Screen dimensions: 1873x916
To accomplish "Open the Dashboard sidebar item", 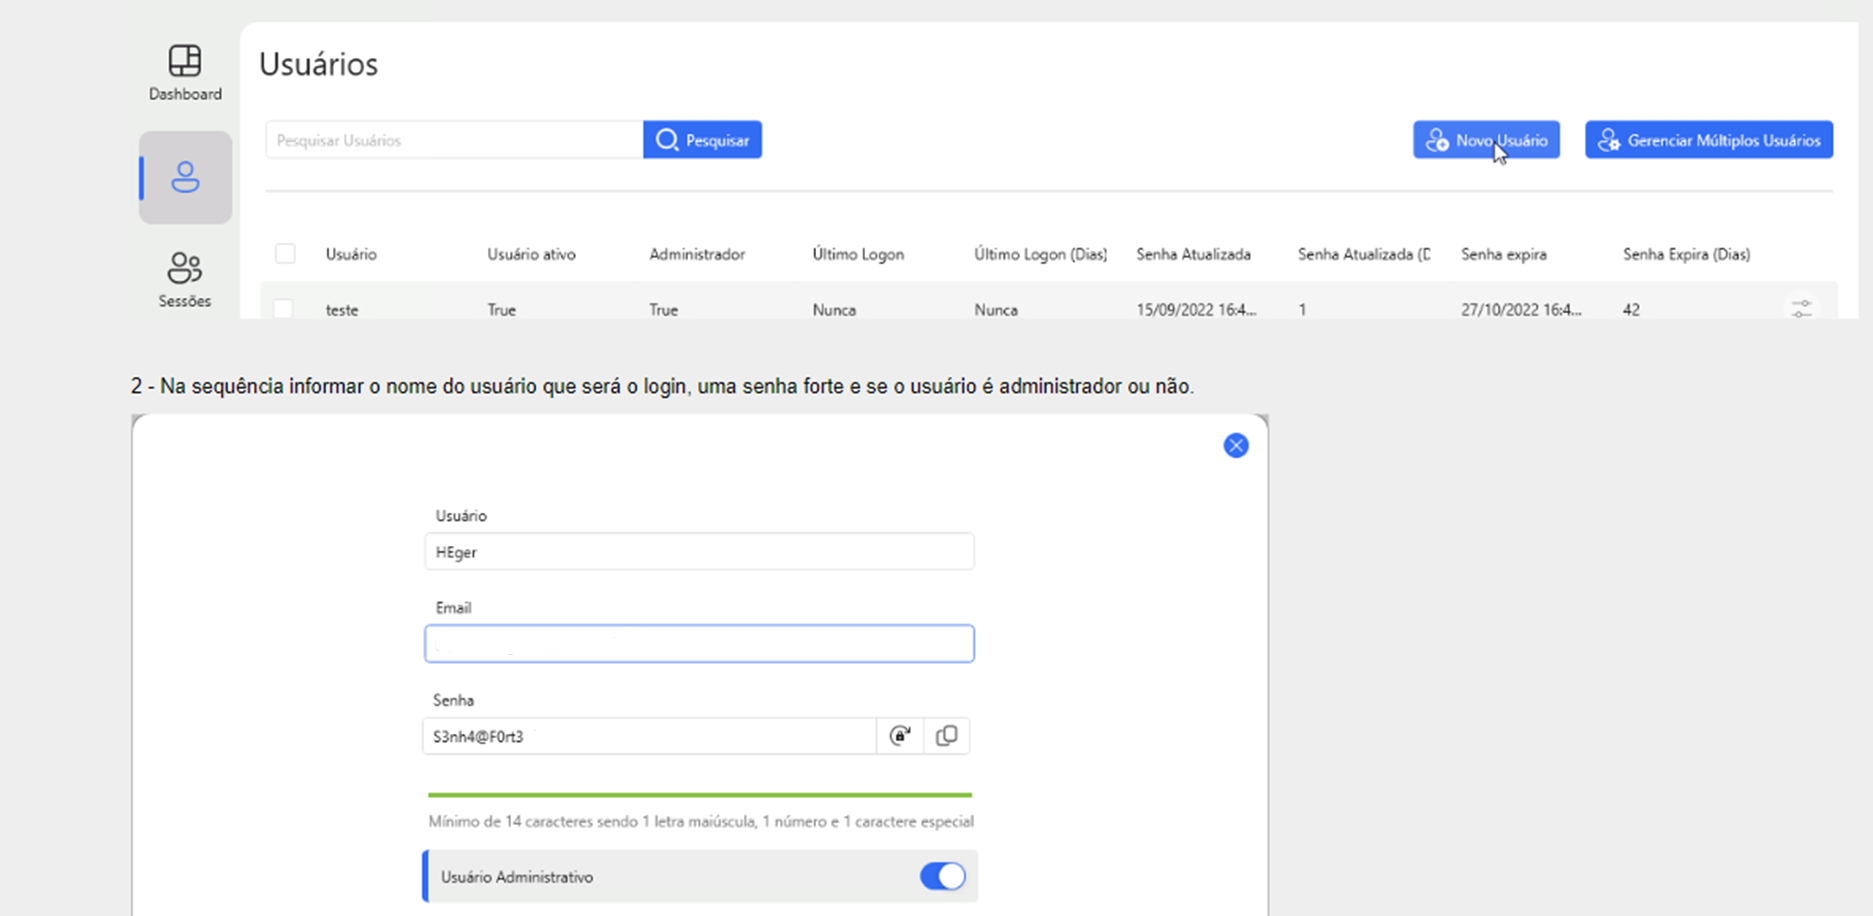I will tap(185, 73).
